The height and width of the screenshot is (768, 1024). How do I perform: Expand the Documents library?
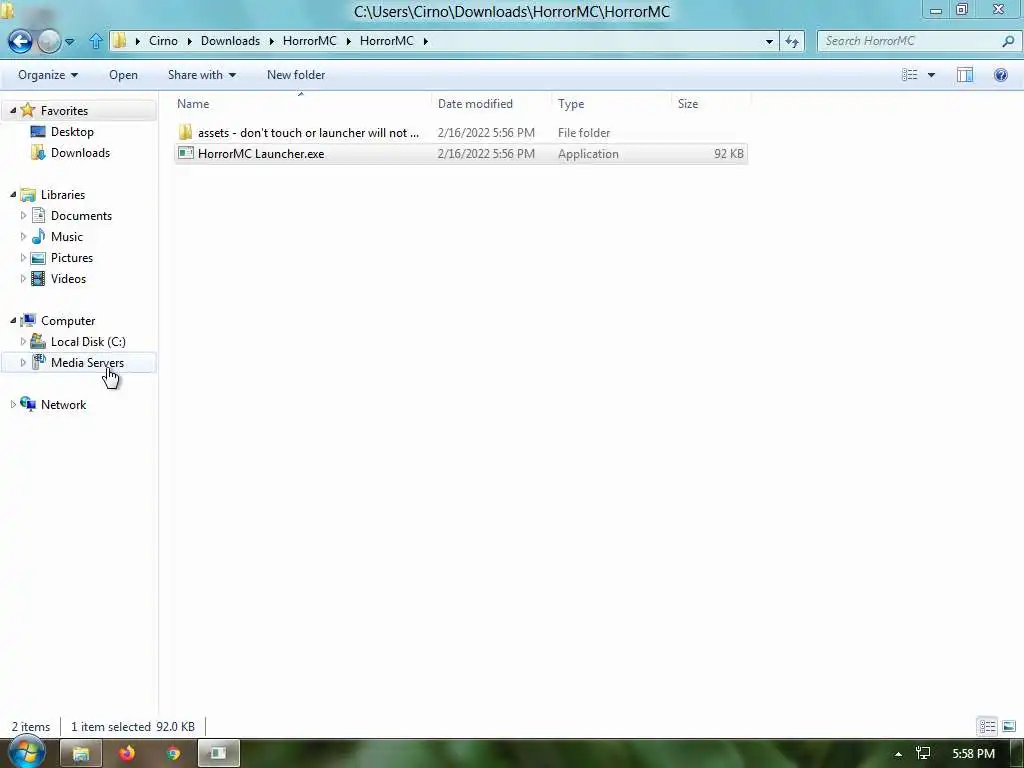(x=24, y=216)
